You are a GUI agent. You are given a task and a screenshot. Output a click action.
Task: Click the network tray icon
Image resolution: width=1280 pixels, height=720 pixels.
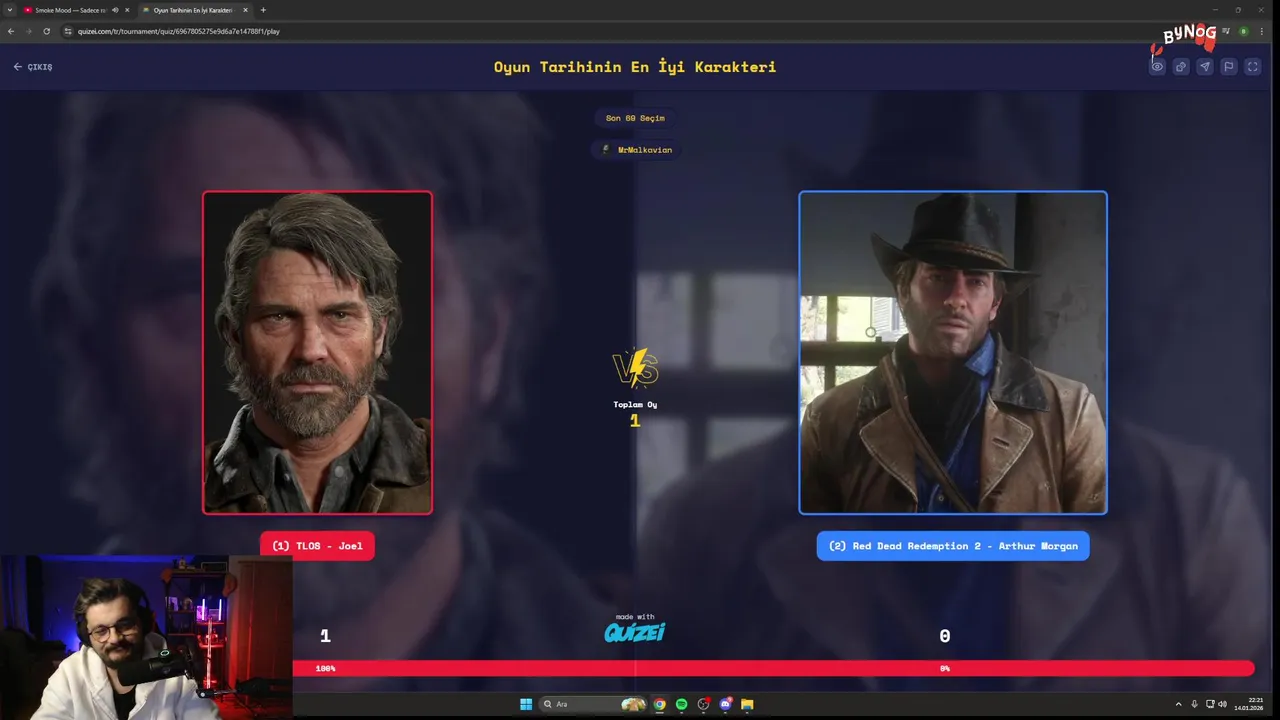(x=1210, y=704)
